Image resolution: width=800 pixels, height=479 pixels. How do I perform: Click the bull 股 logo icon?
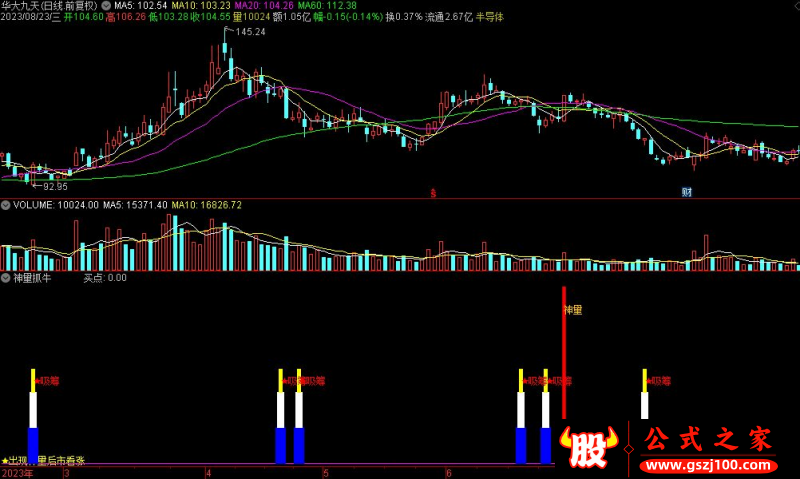(x=589, y=447)
